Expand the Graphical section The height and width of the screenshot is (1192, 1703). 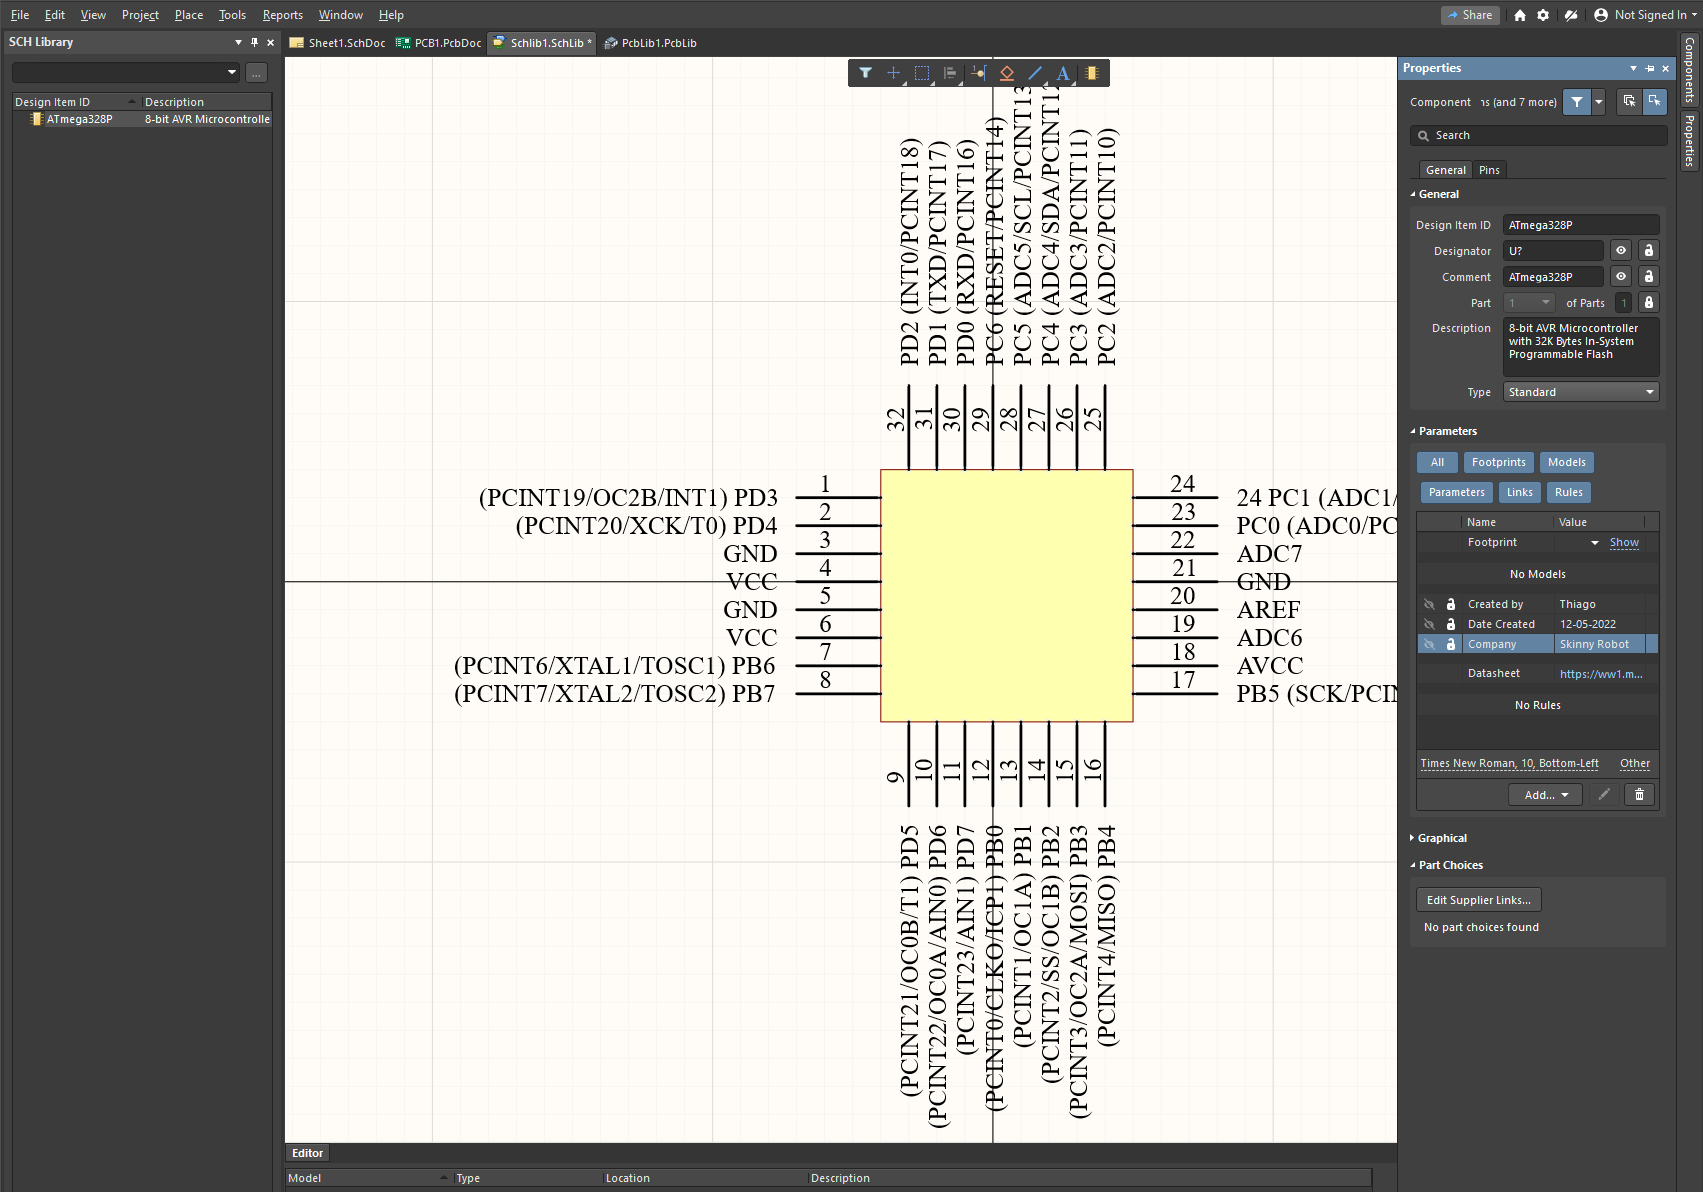pos(1412,838)
